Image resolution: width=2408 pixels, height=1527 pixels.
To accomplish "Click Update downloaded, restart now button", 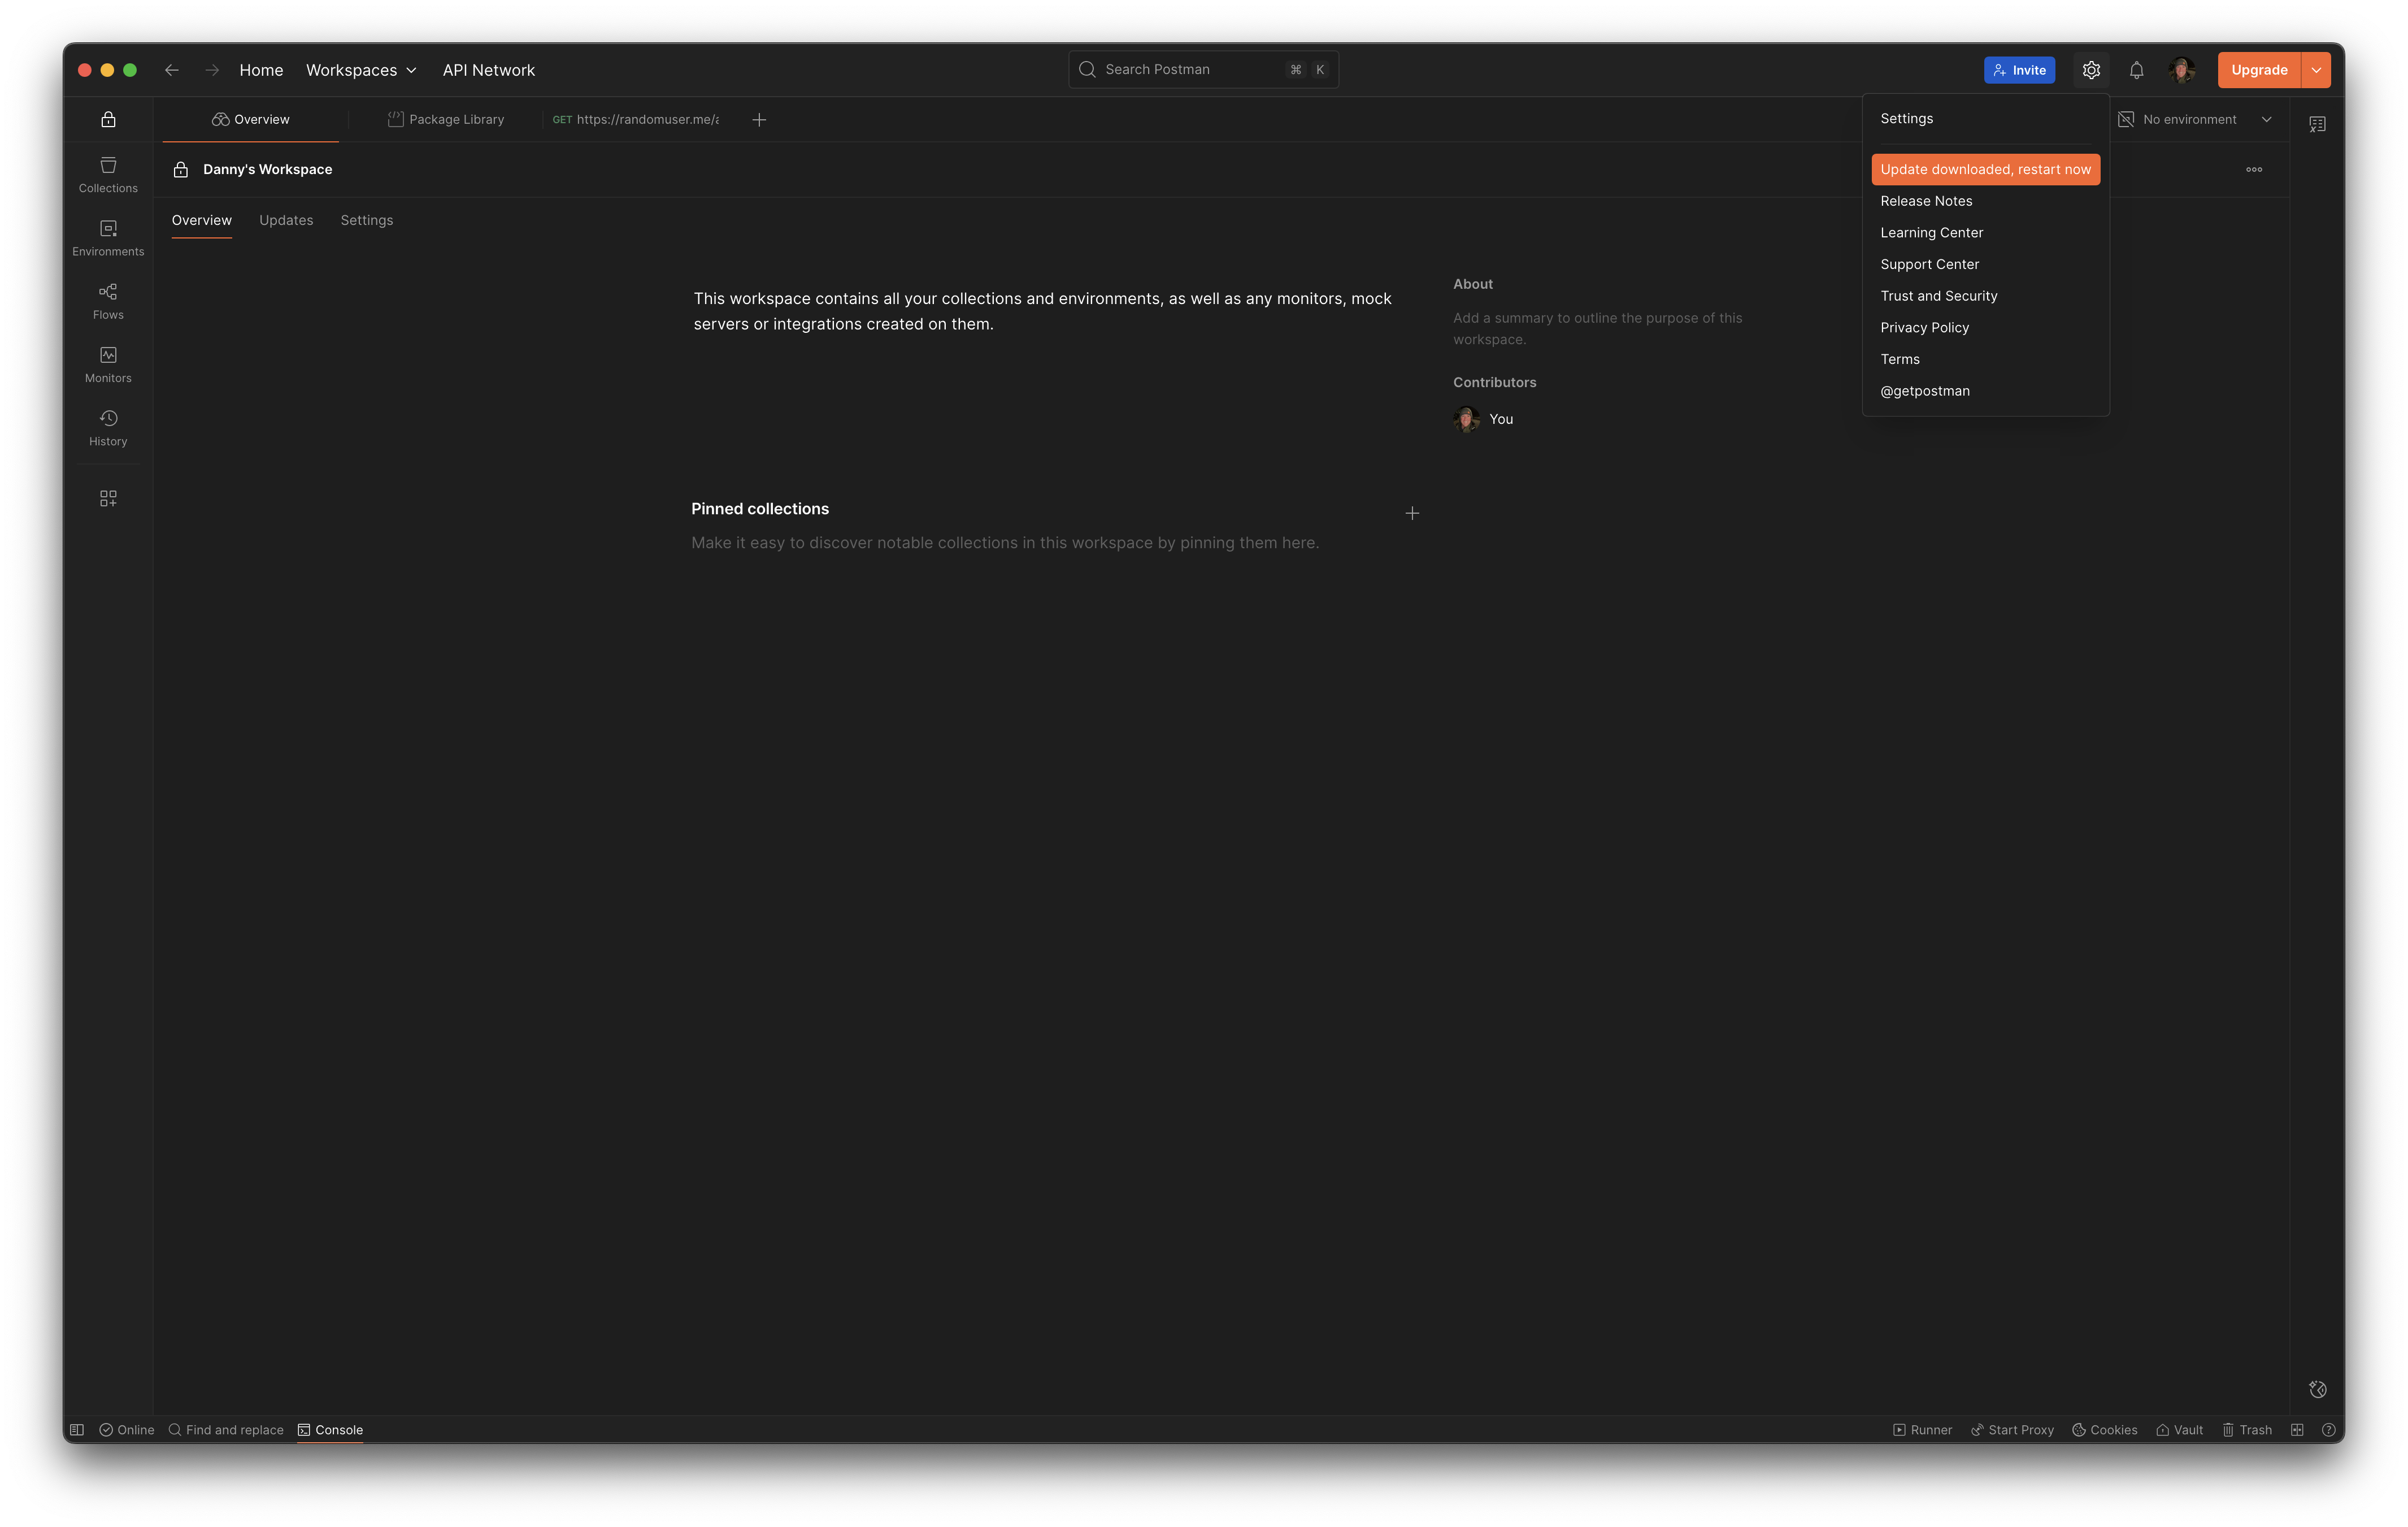I will [x=1985, y=169].
